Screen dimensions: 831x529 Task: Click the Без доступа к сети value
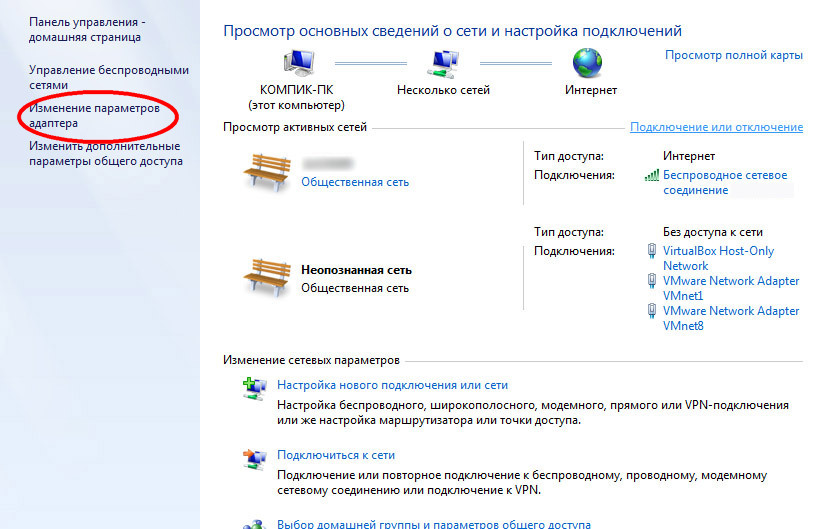point(713,232)
